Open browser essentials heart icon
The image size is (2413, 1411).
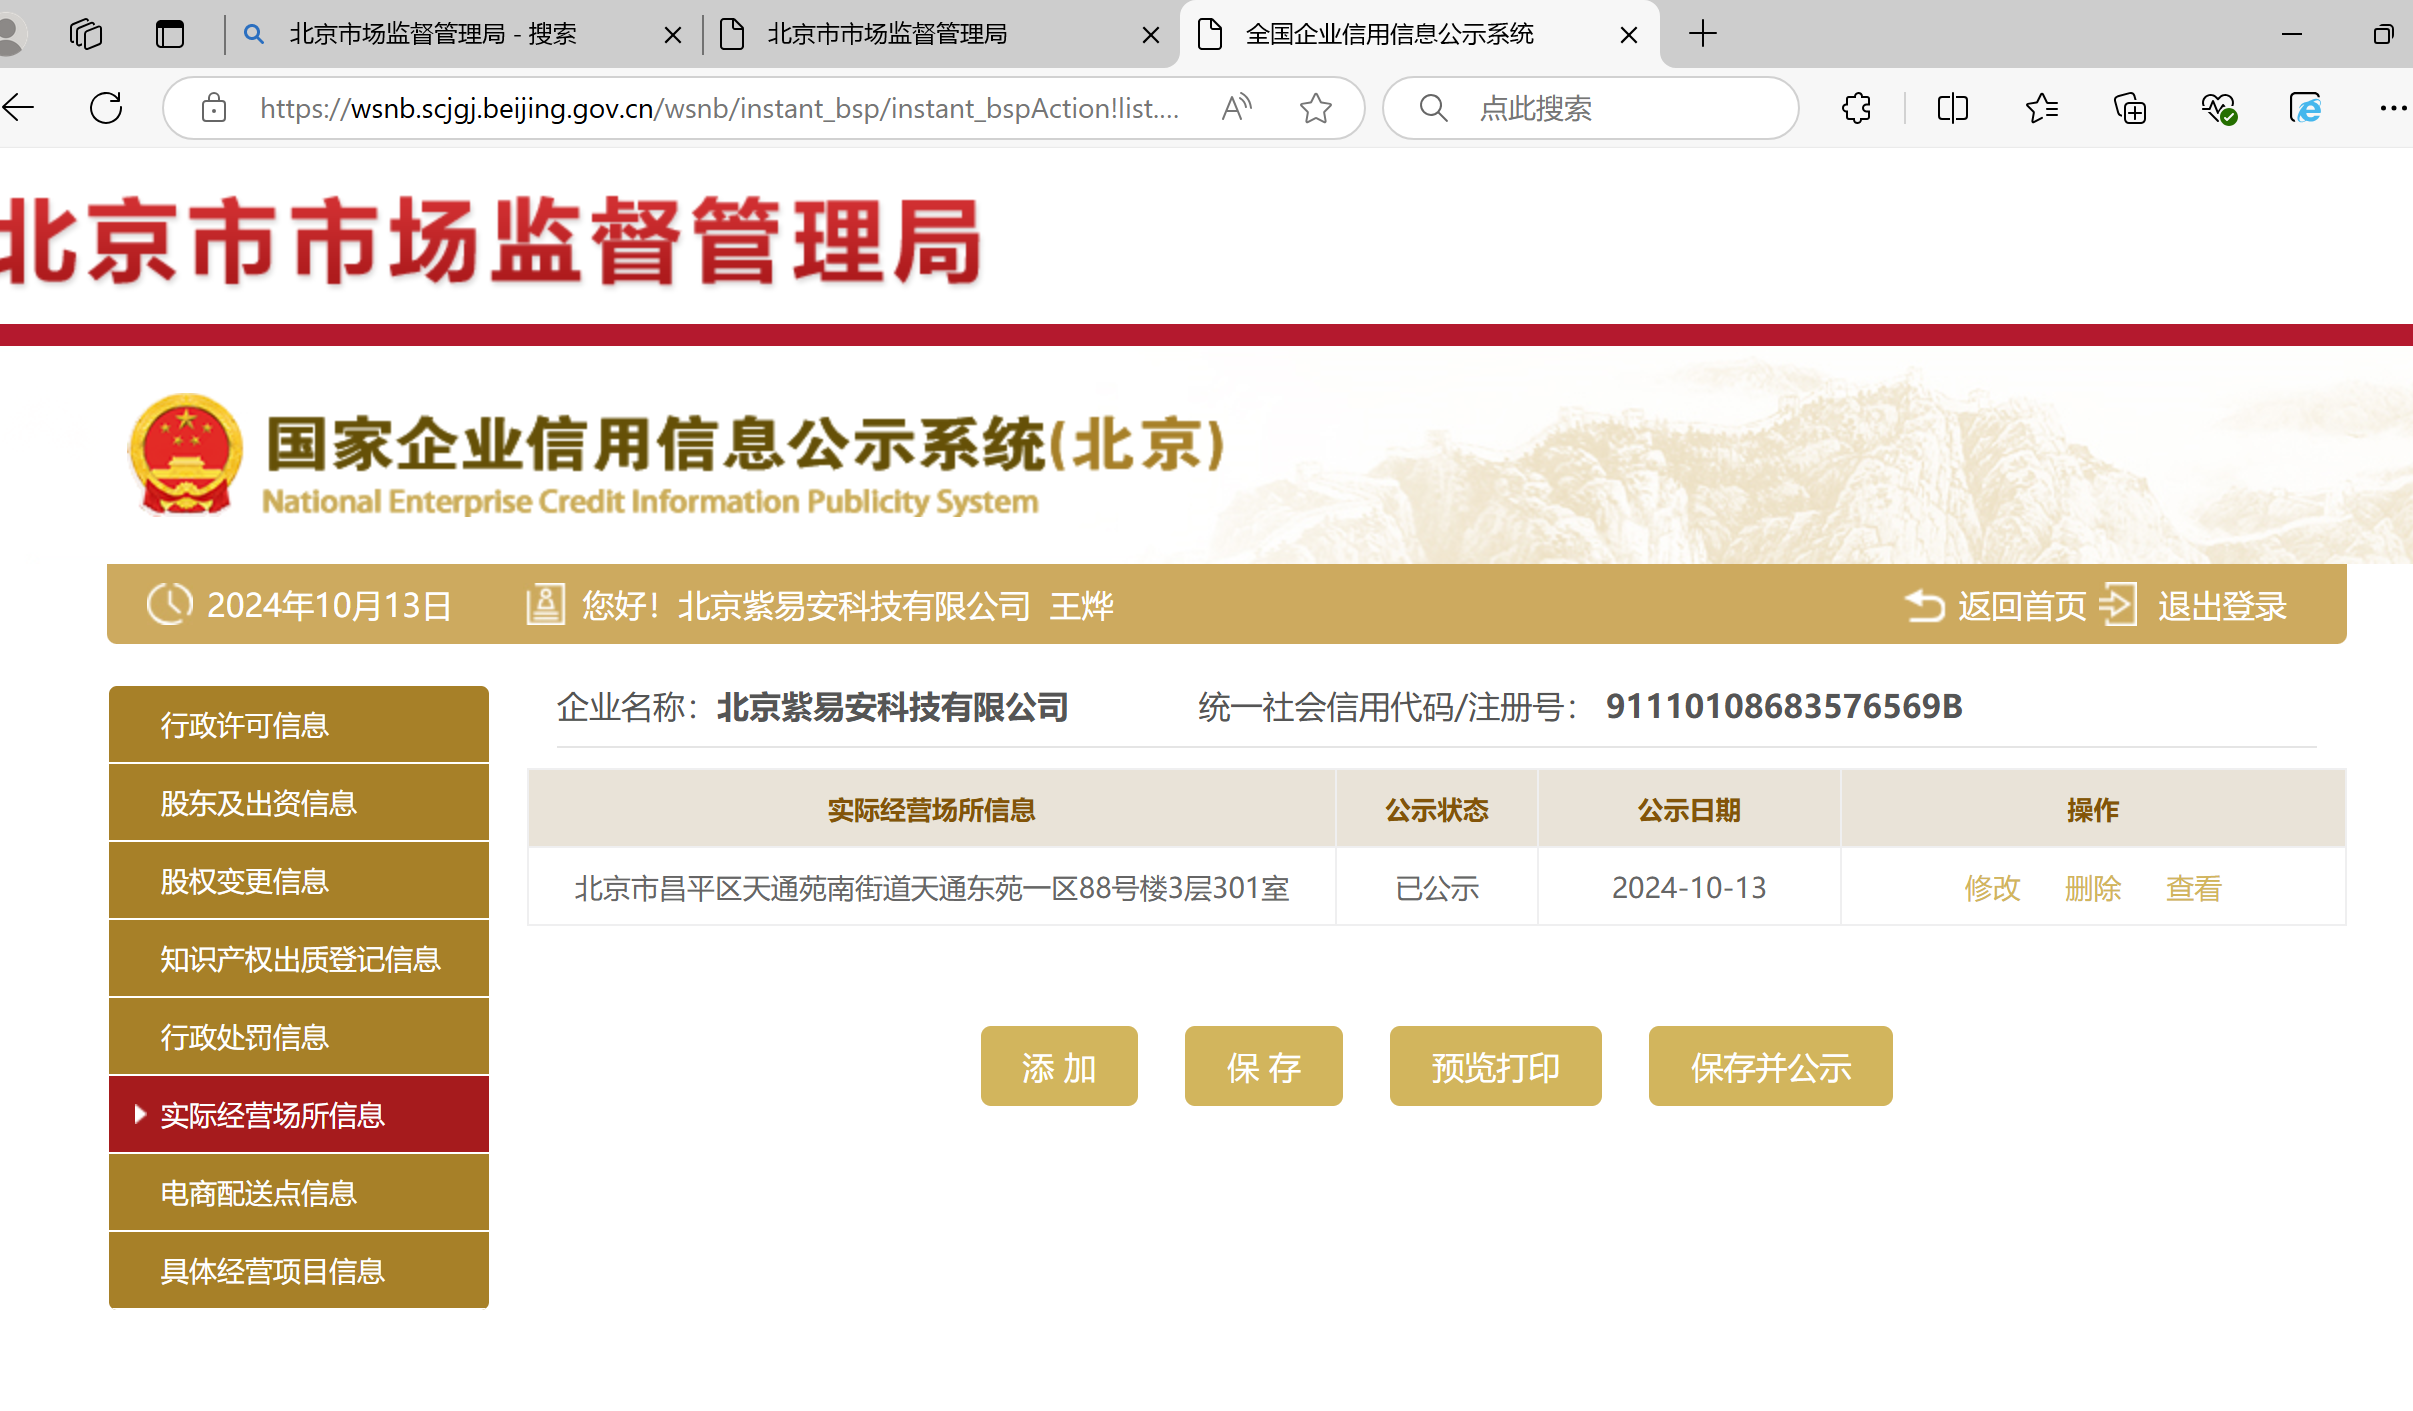(x=2218, y=107)
